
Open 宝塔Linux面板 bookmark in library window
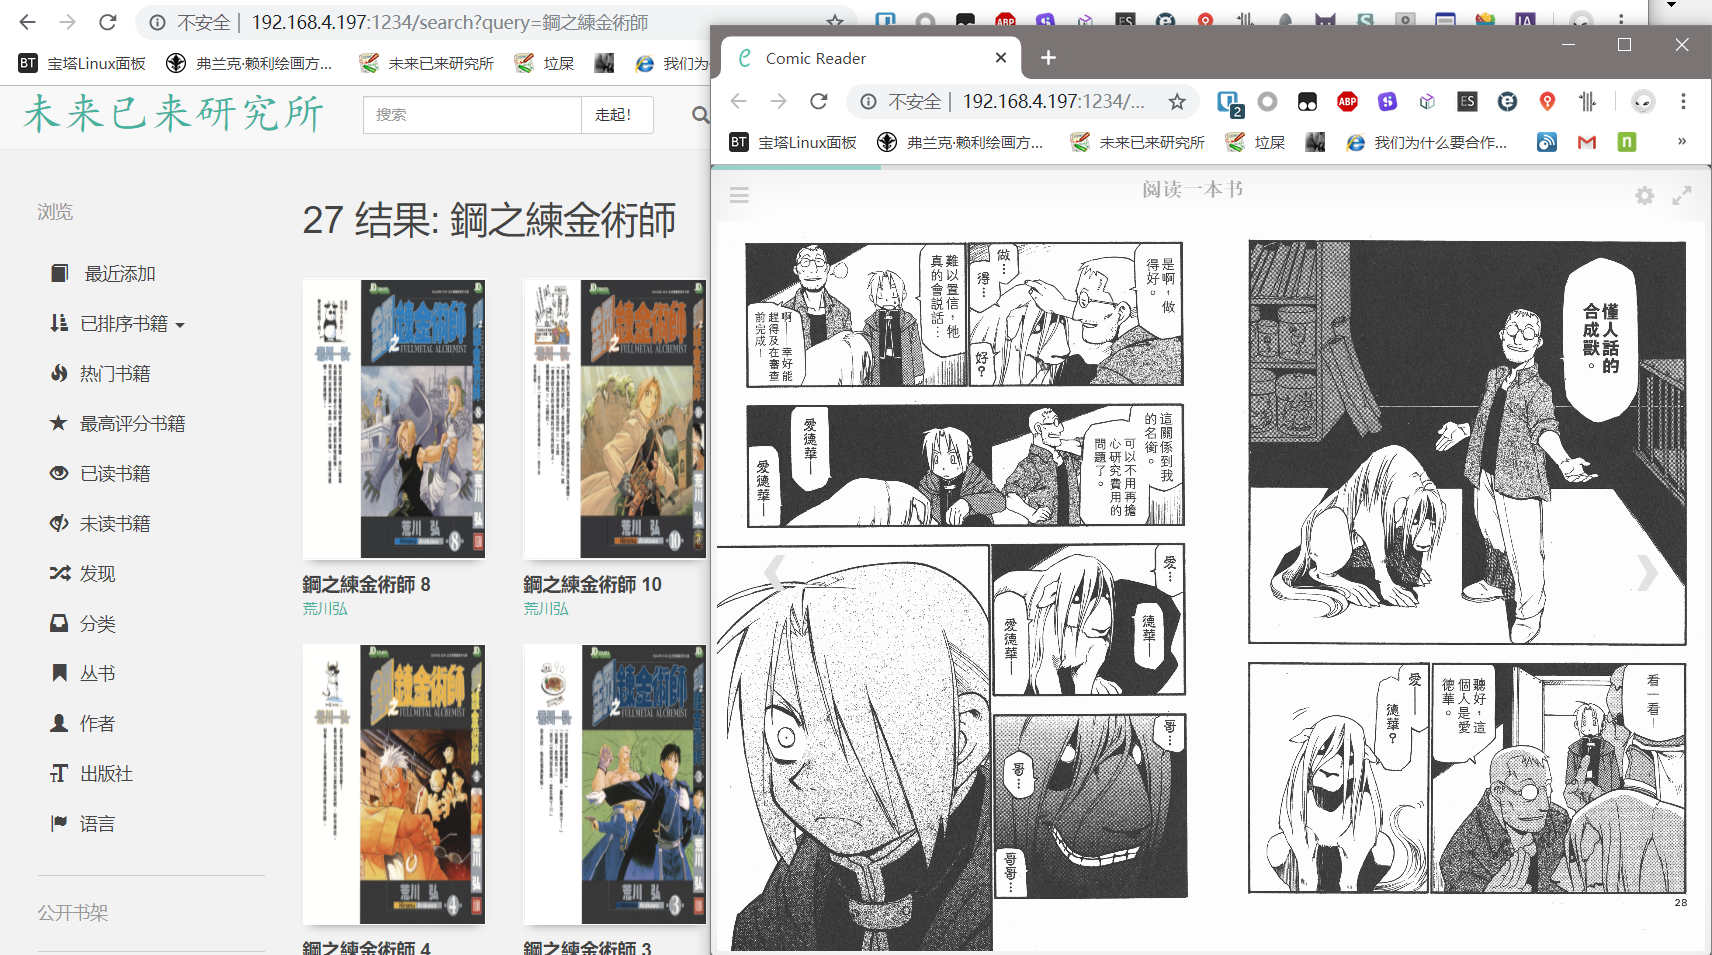tap(82, 63)
